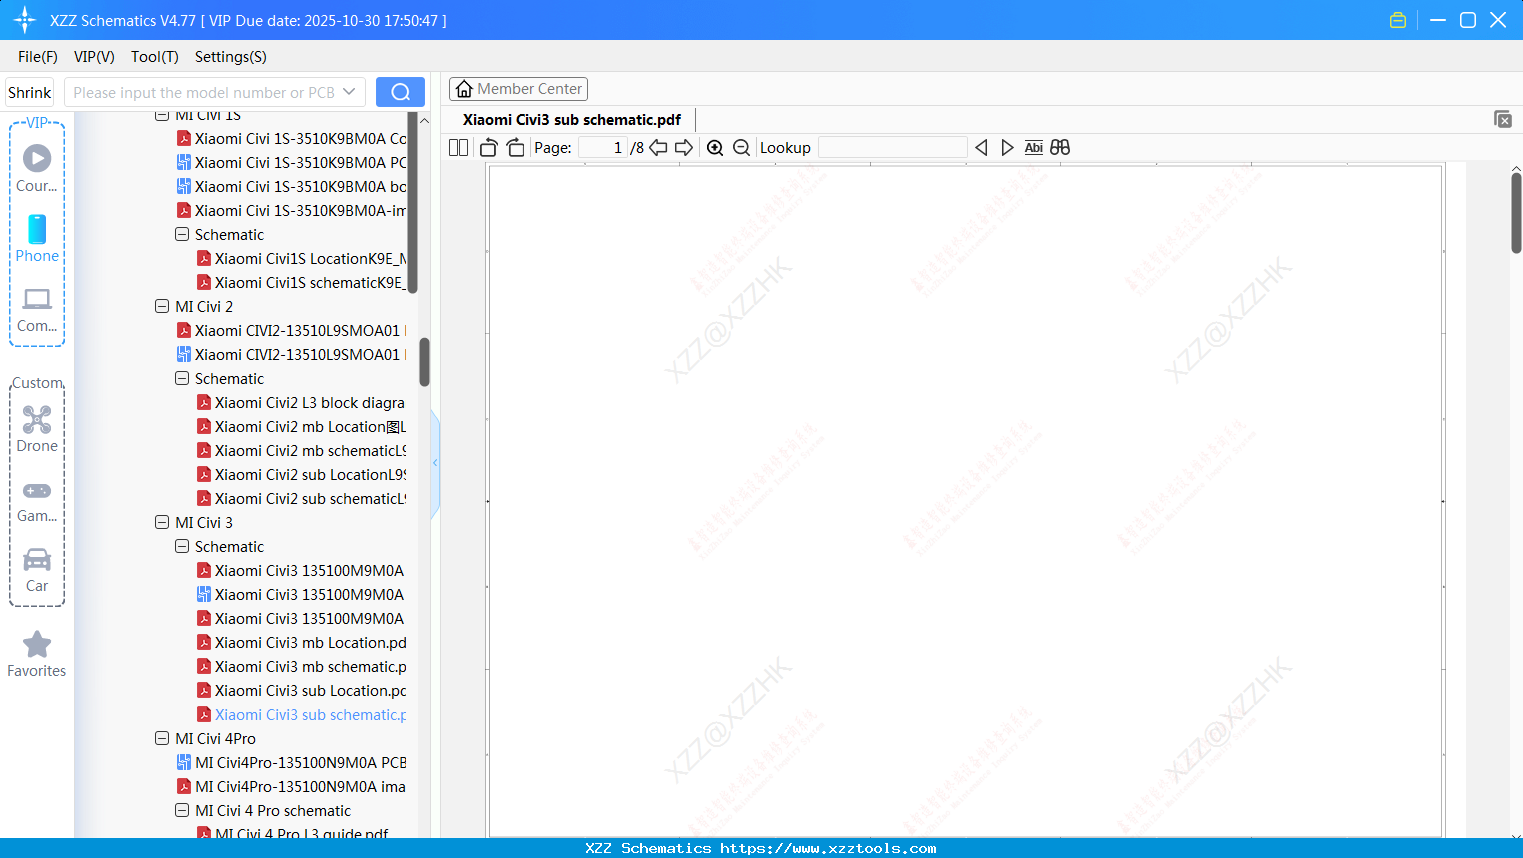Image resolution: width=1523 pixels, height=858 pixels.
Task: Jump to next lookup result
Action: coord(1007,147)
